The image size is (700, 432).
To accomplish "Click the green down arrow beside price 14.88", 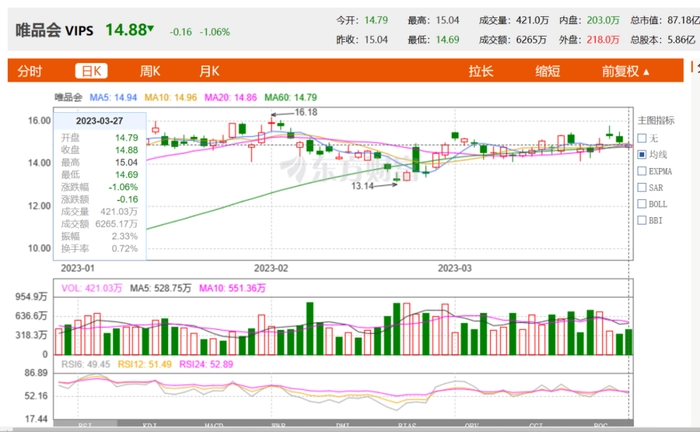I will coord(151,30).
